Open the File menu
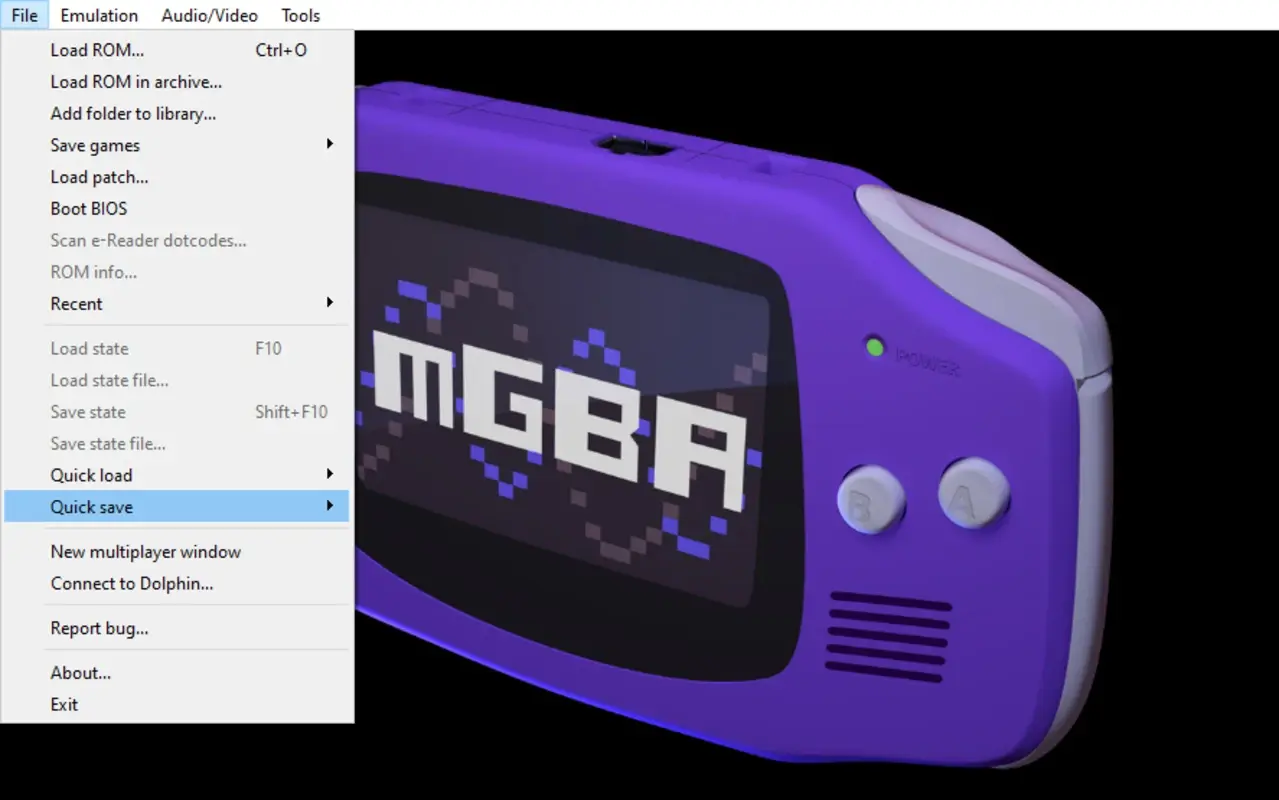 coord(24,15)
